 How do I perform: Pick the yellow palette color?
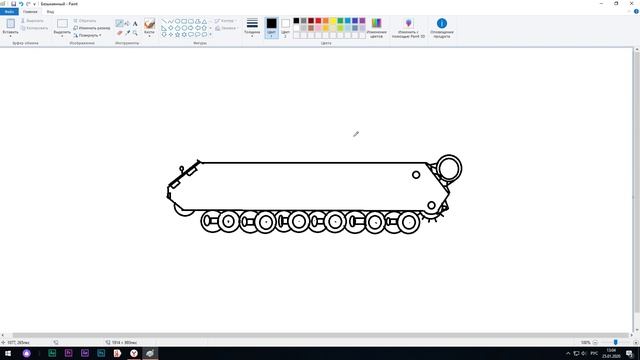pos(333,20)
